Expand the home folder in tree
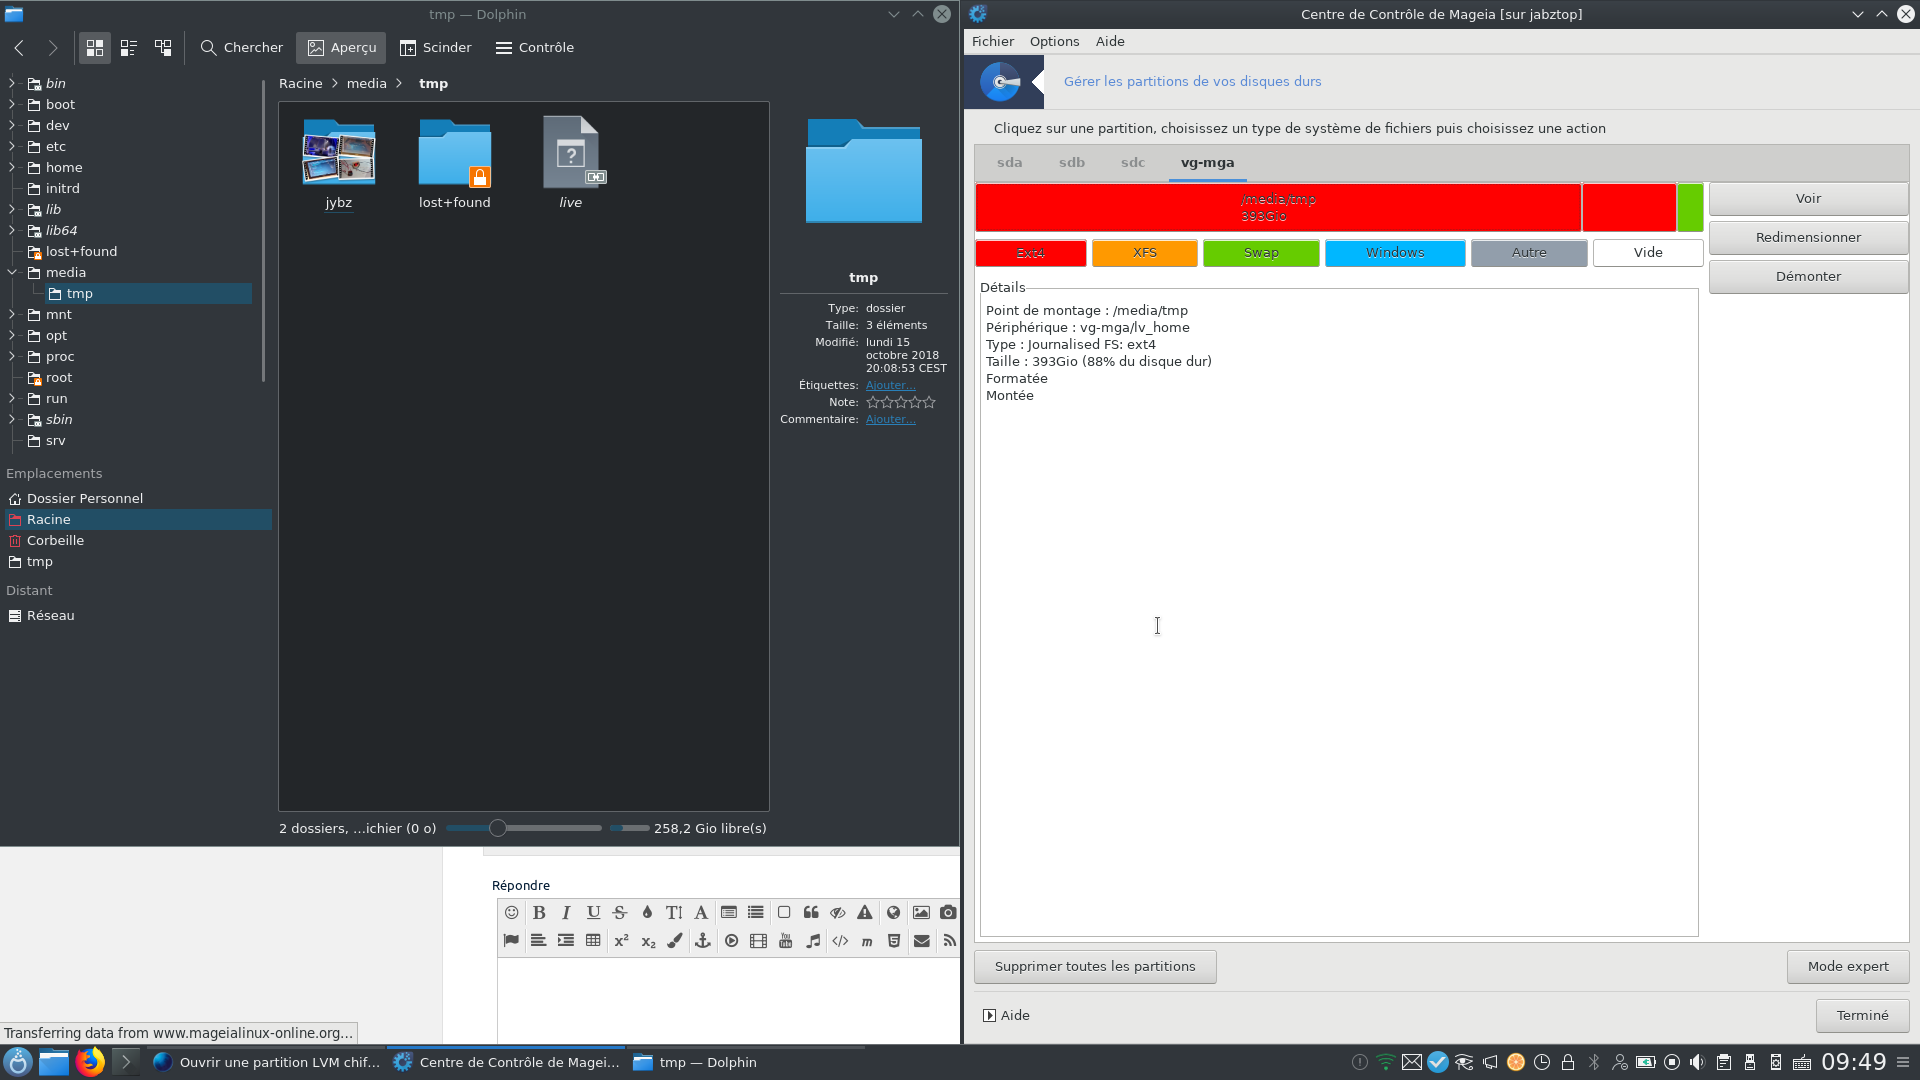 click(12, 167)
